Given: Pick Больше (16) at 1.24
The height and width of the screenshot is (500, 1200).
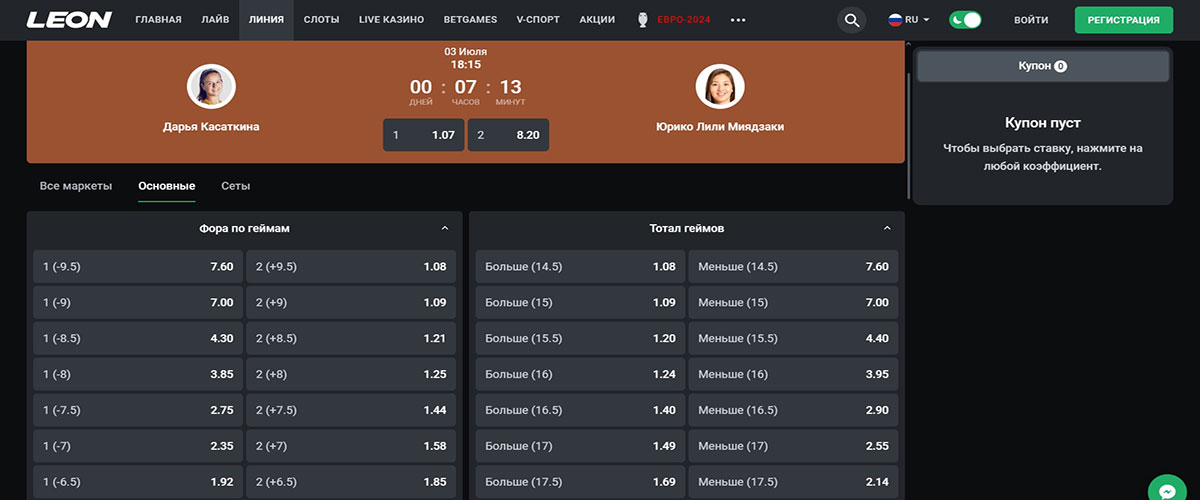Looking at the screenshot, I should (580, 375).
